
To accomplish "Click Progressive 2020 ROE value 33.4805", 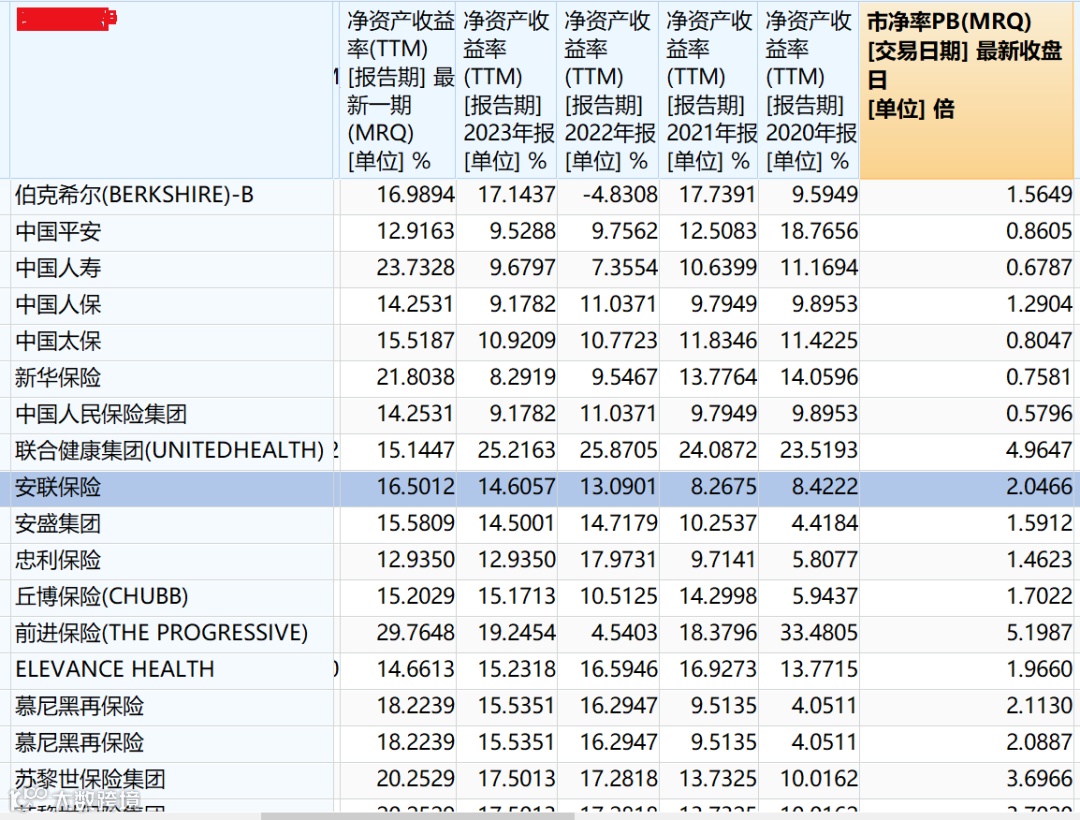I will [819, 633].
